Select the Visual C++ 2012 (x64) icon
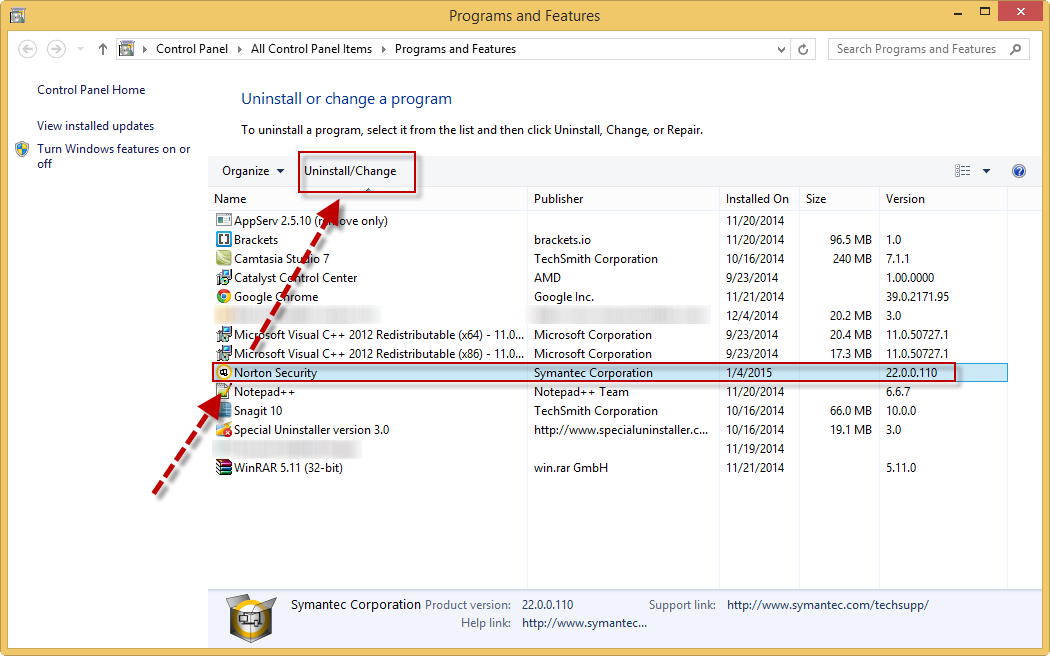 point(224,334)
